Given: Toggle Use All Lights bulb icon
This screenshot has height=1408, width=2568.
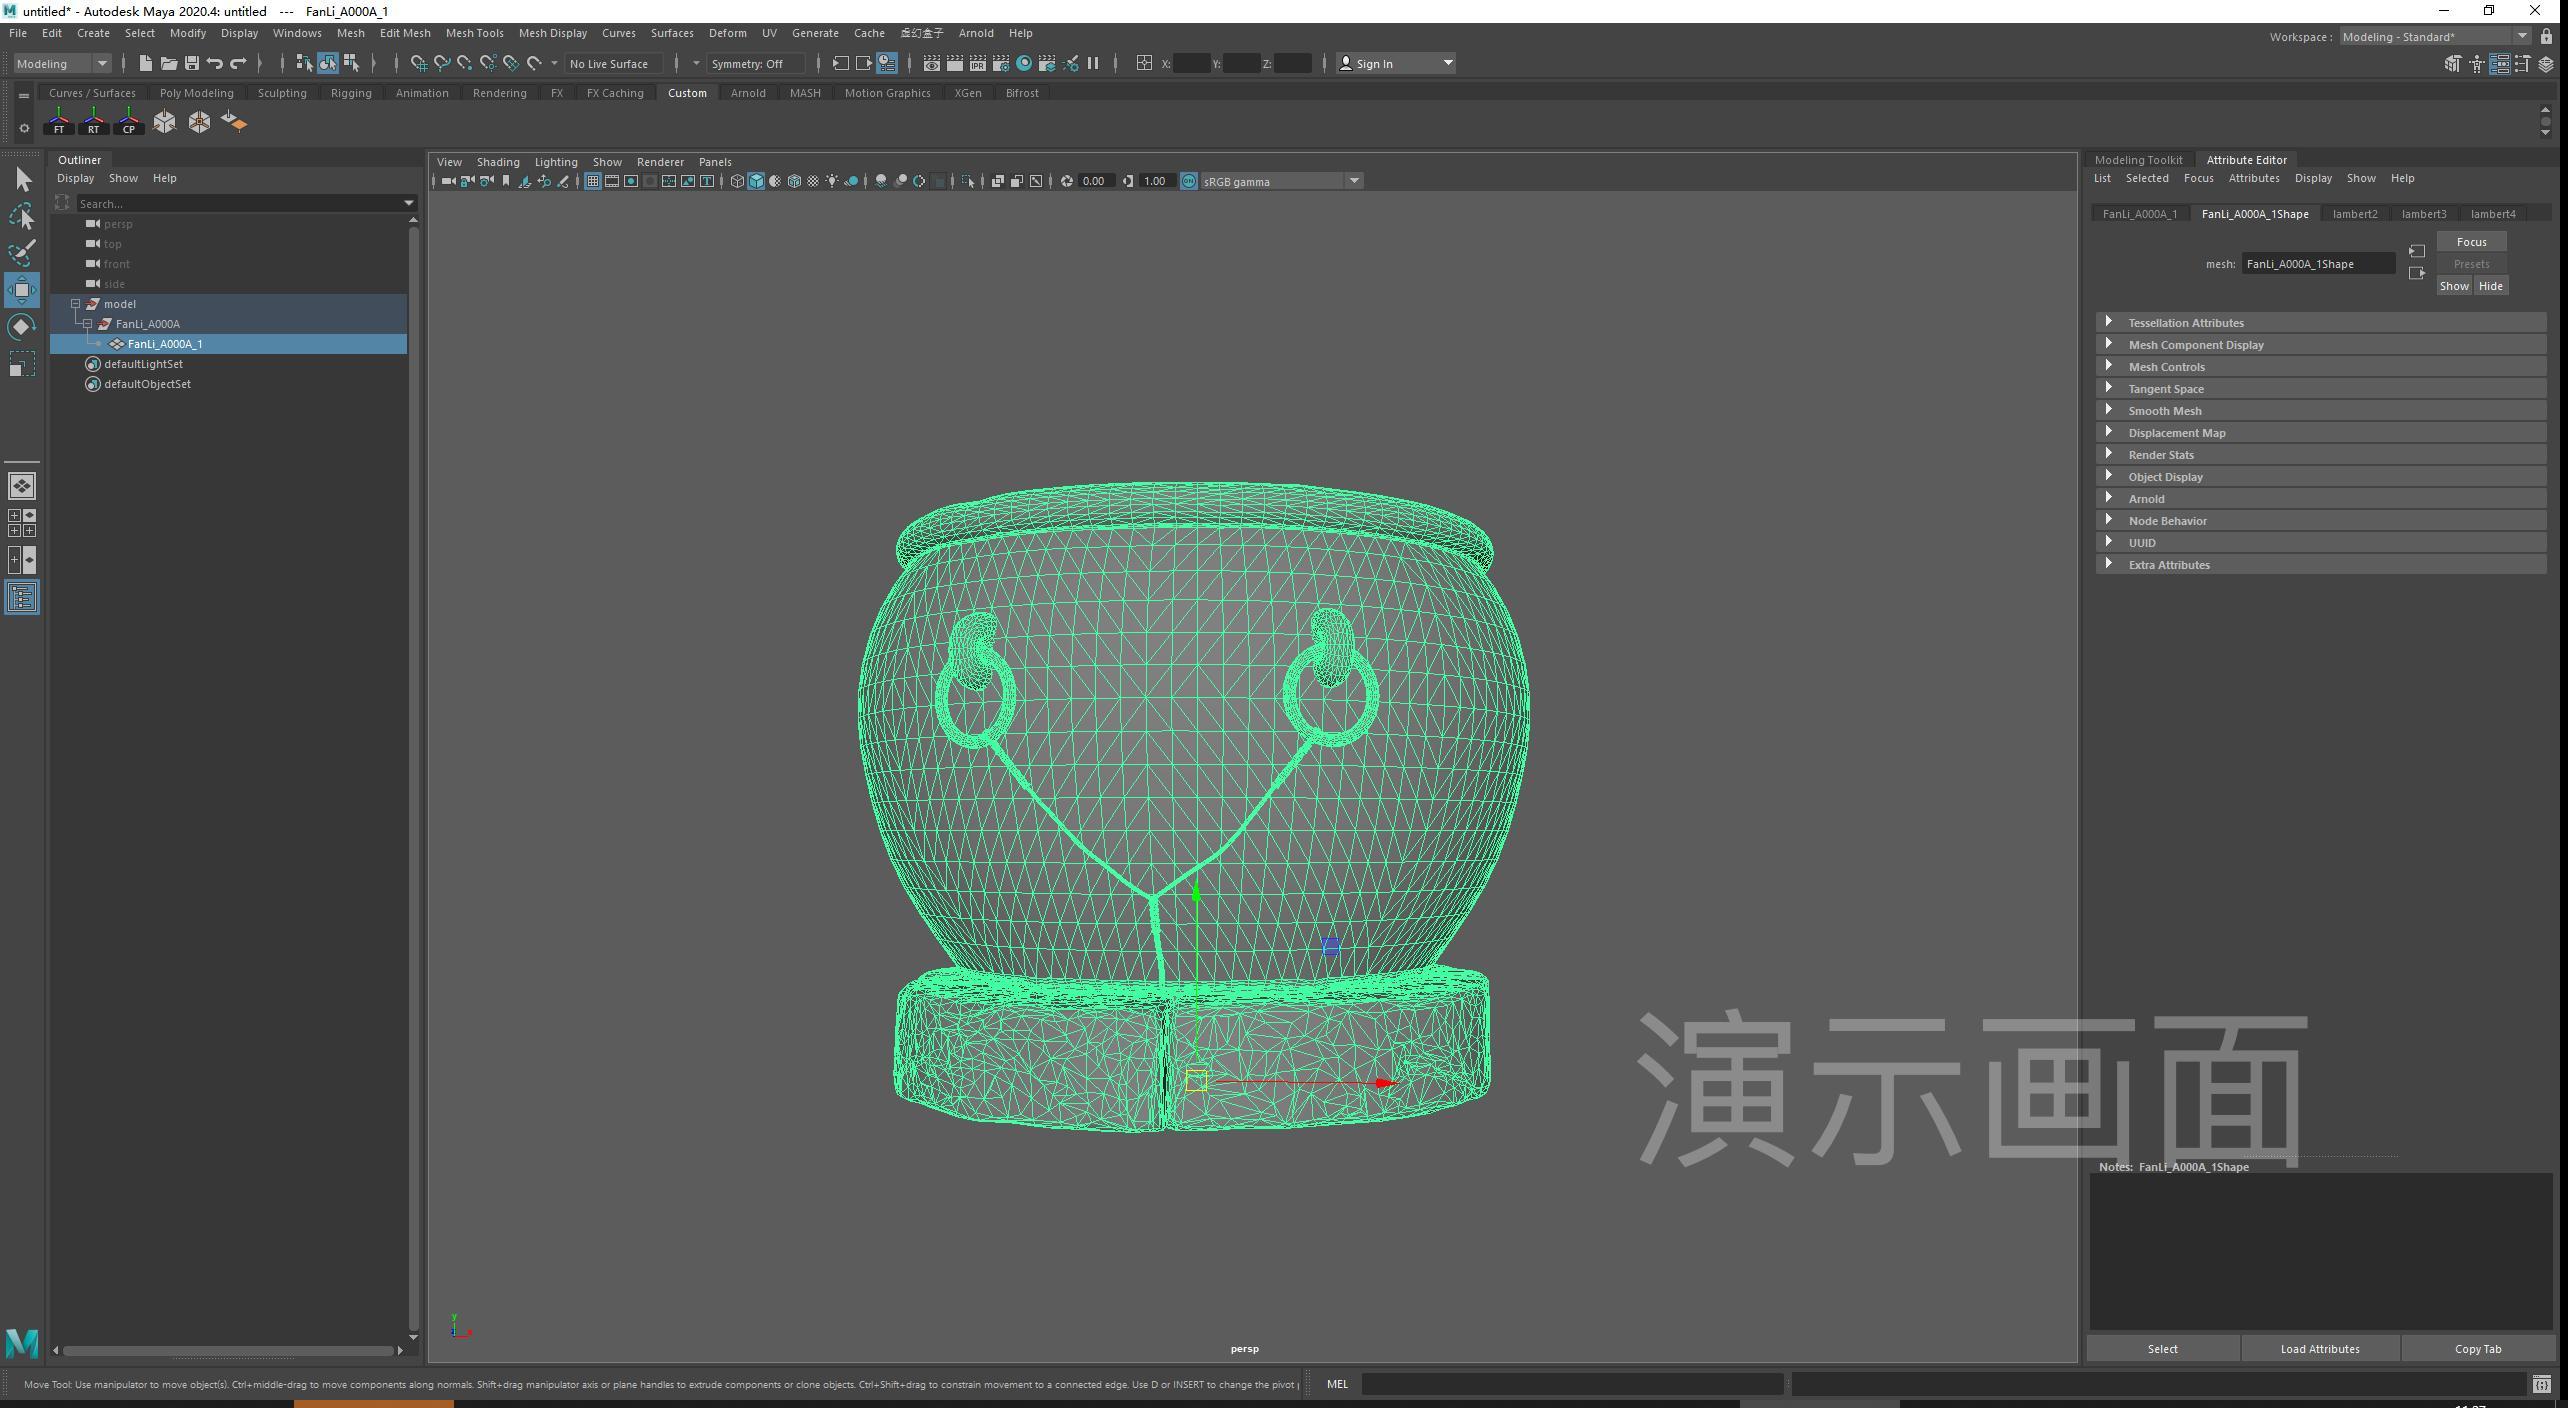Looking at the screenshot, I should pyautogui.click(x=832, y=181).
